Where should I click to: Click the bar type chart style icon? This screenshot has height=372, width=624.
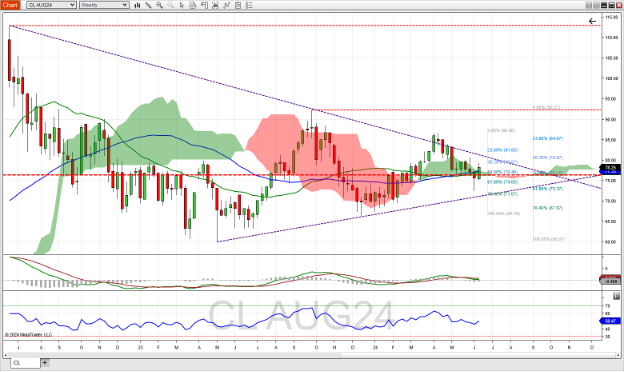tap(137, 5)
